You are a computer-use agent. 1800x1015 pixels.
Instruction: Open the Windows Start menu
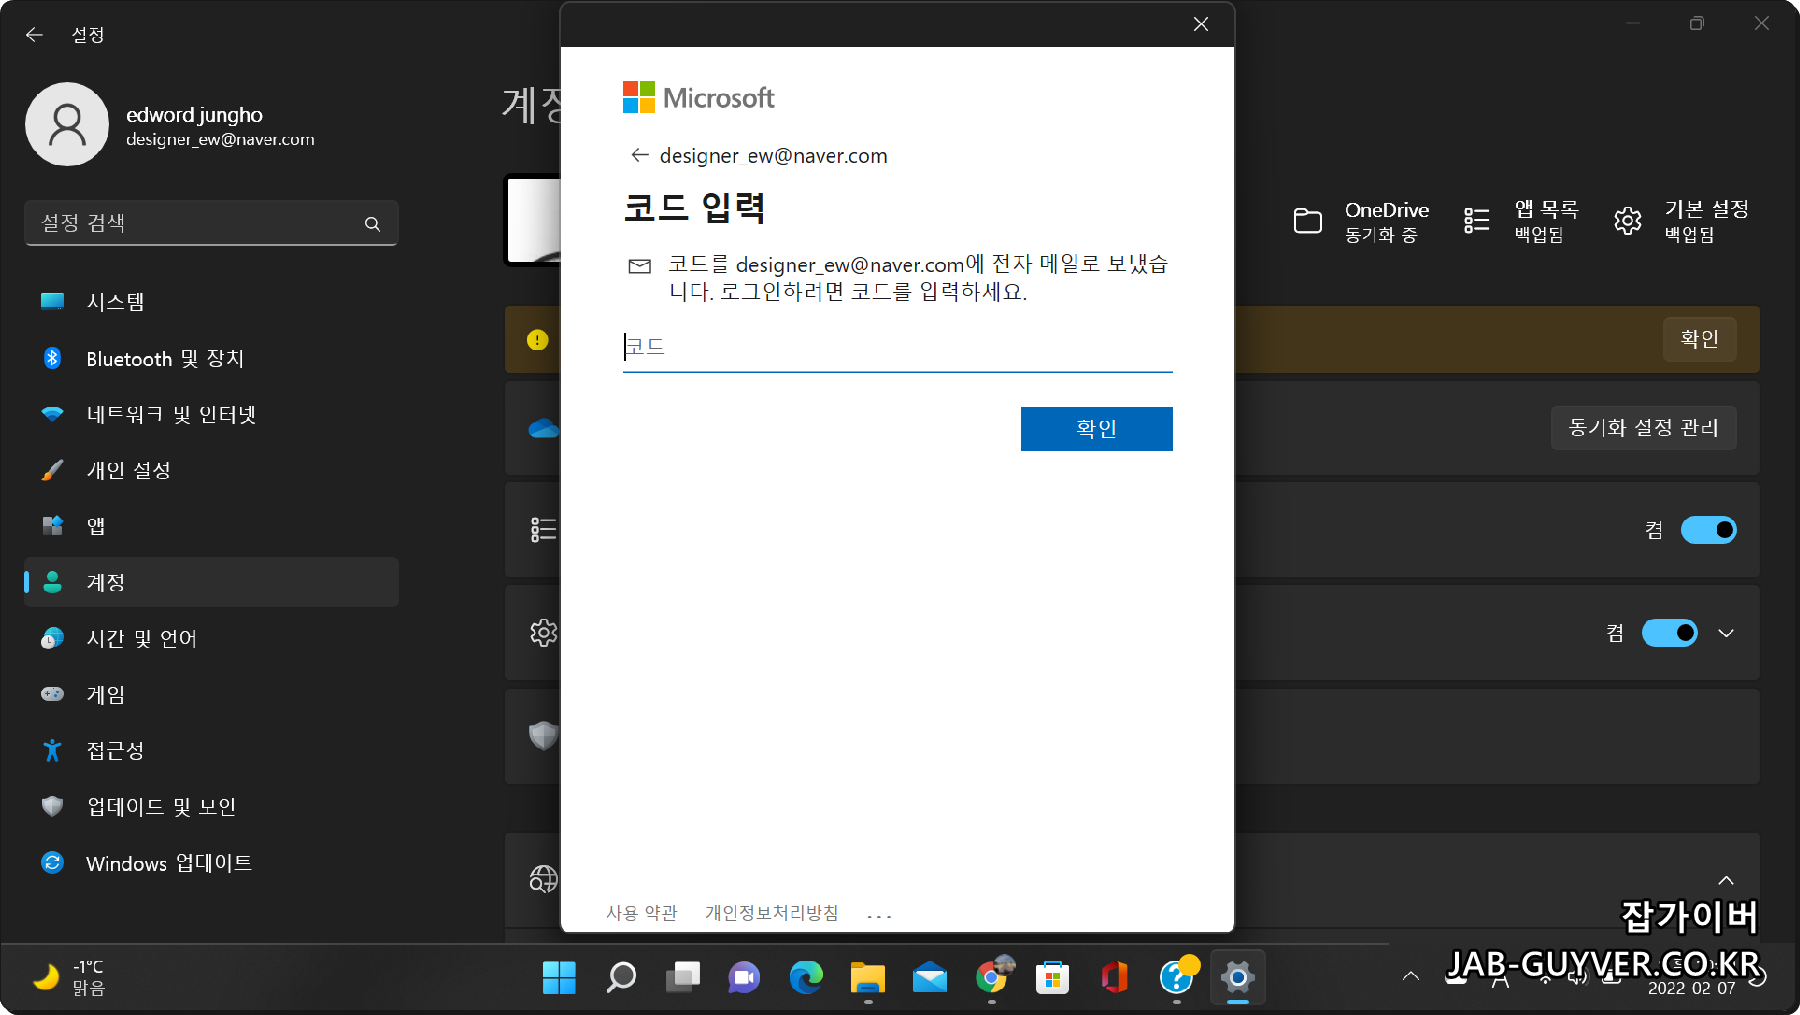pos(559,977)
